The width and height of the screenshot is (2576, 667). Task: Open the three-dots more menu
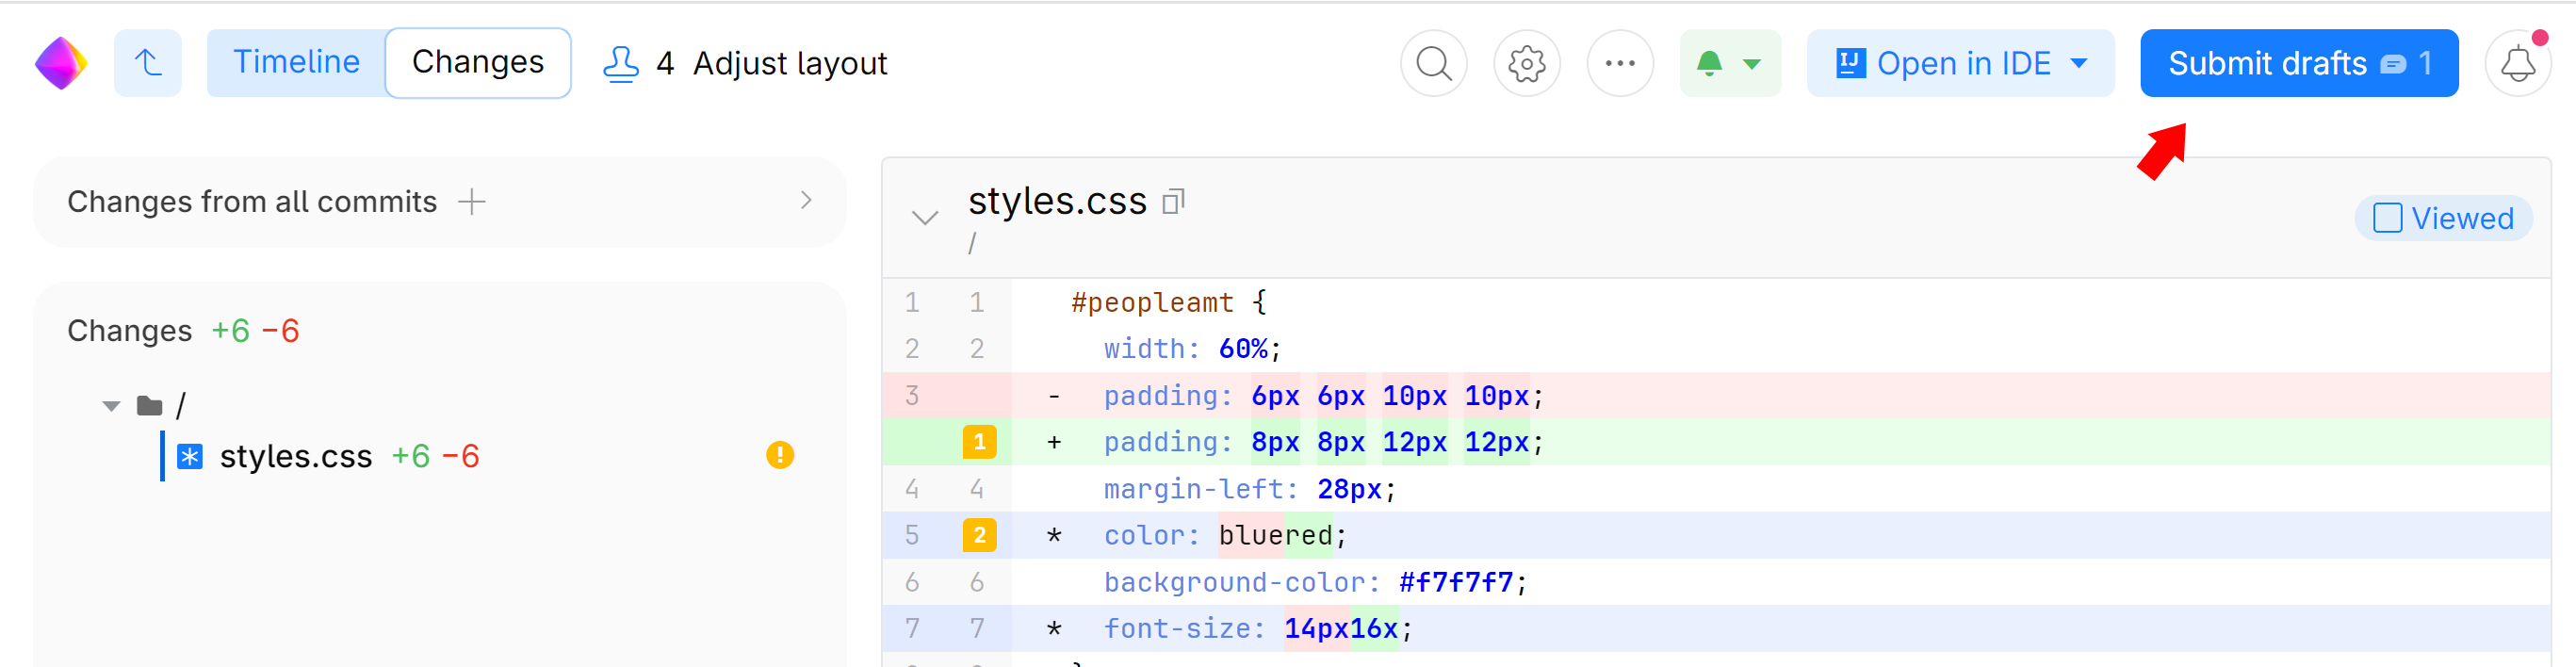(x=1619, y=63)
